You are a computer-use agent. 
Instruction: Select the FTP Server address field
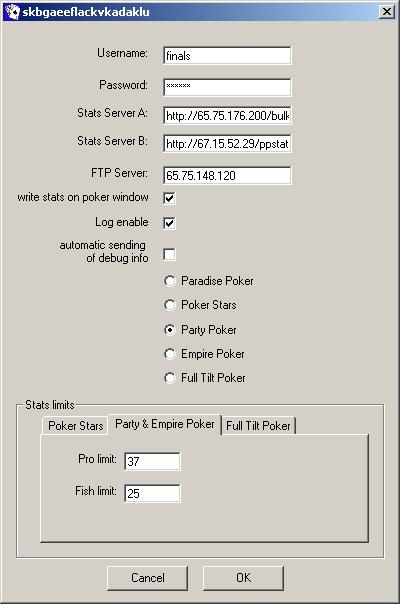coord(227,175)
